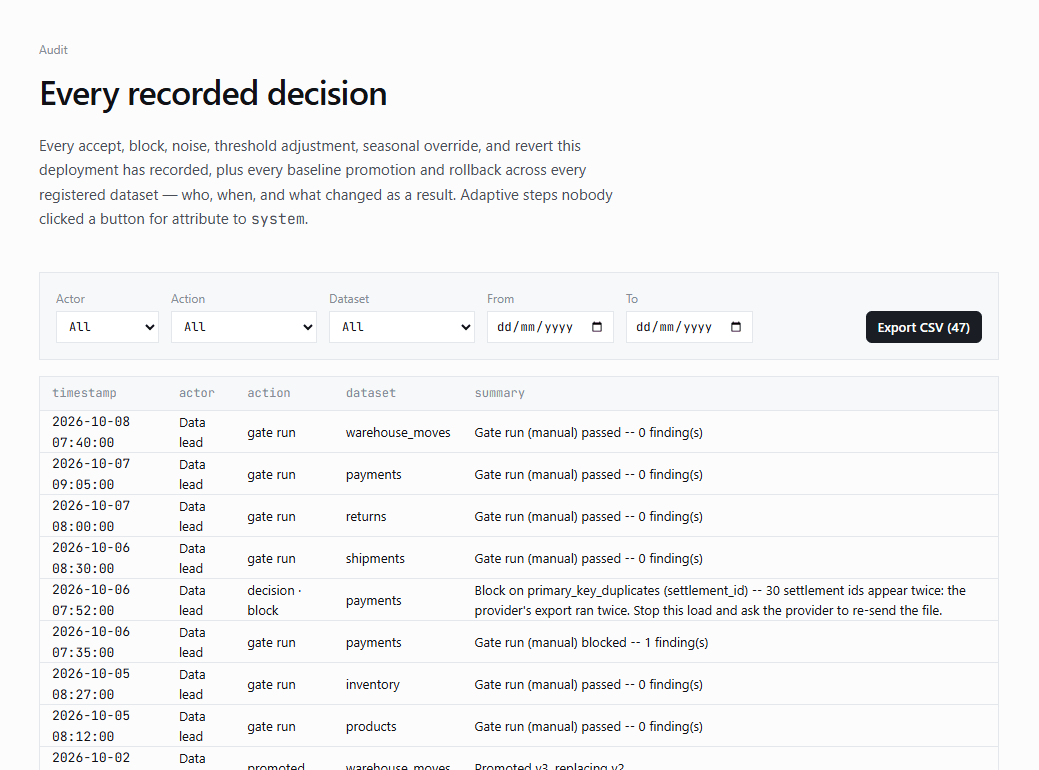Click payments dataset in the 07:52:00 row

(x=374, y=600)
